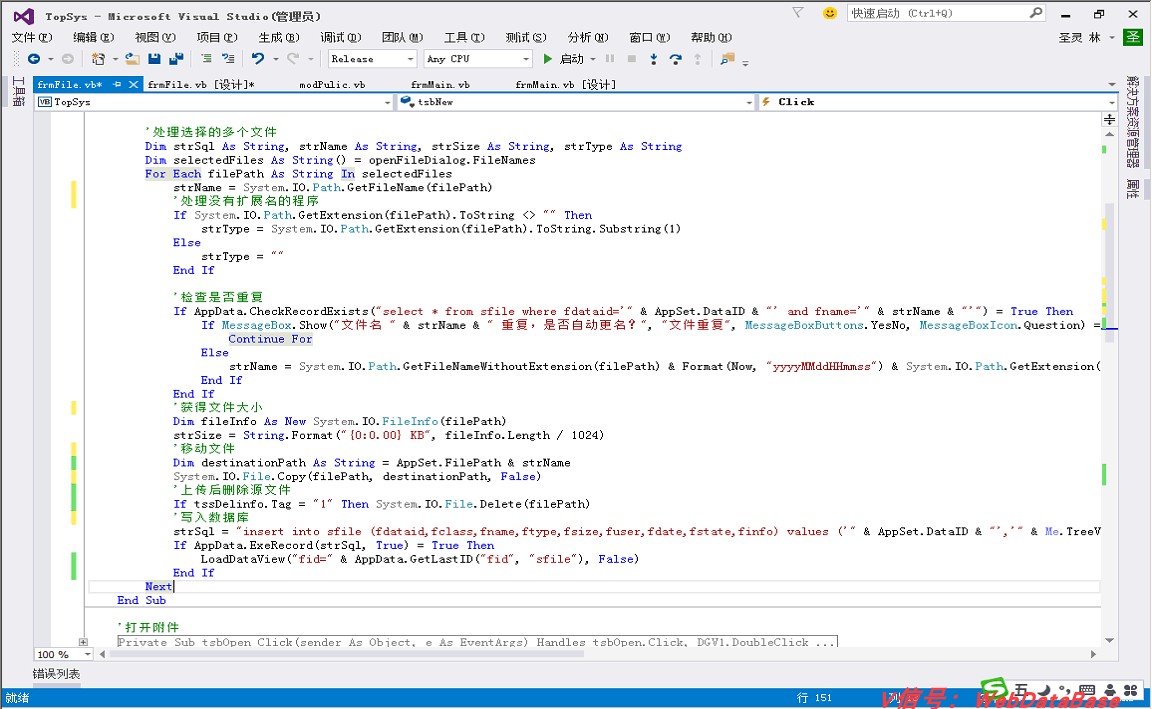Open the 错误列表 error list panel

click(57, 674)
